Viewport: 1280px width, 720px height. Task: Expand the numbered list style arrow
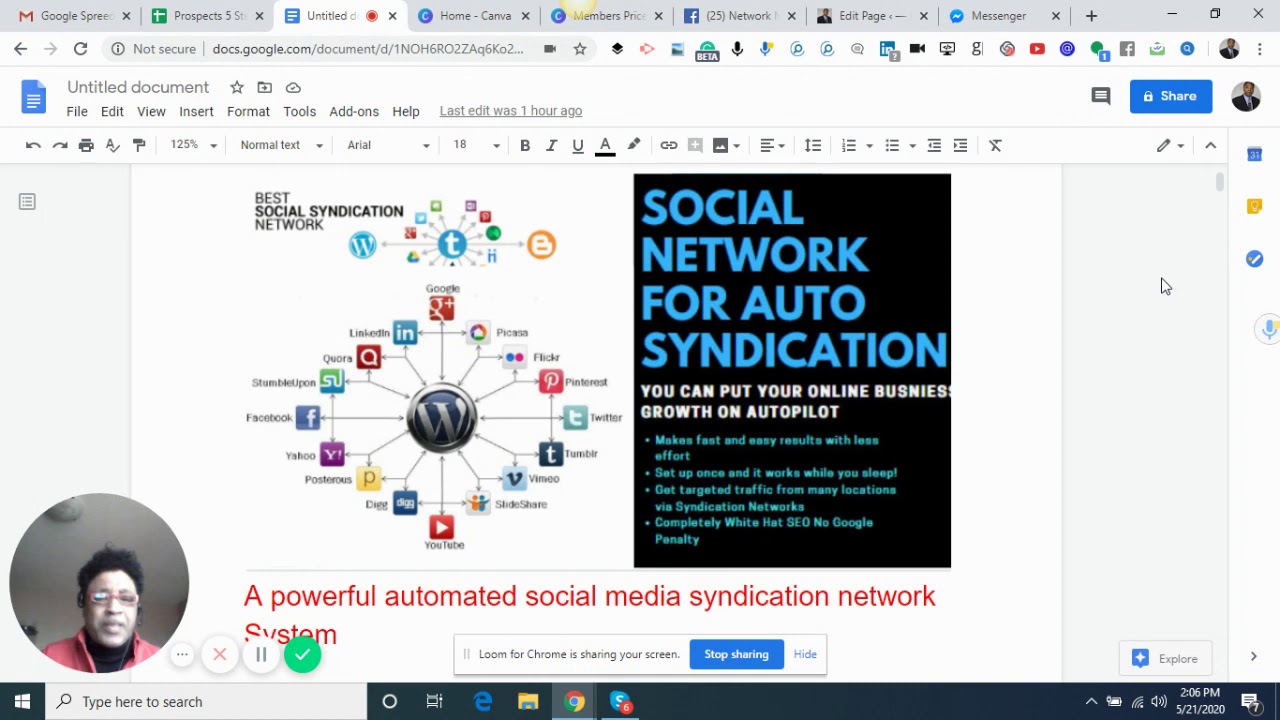(869, 145)
